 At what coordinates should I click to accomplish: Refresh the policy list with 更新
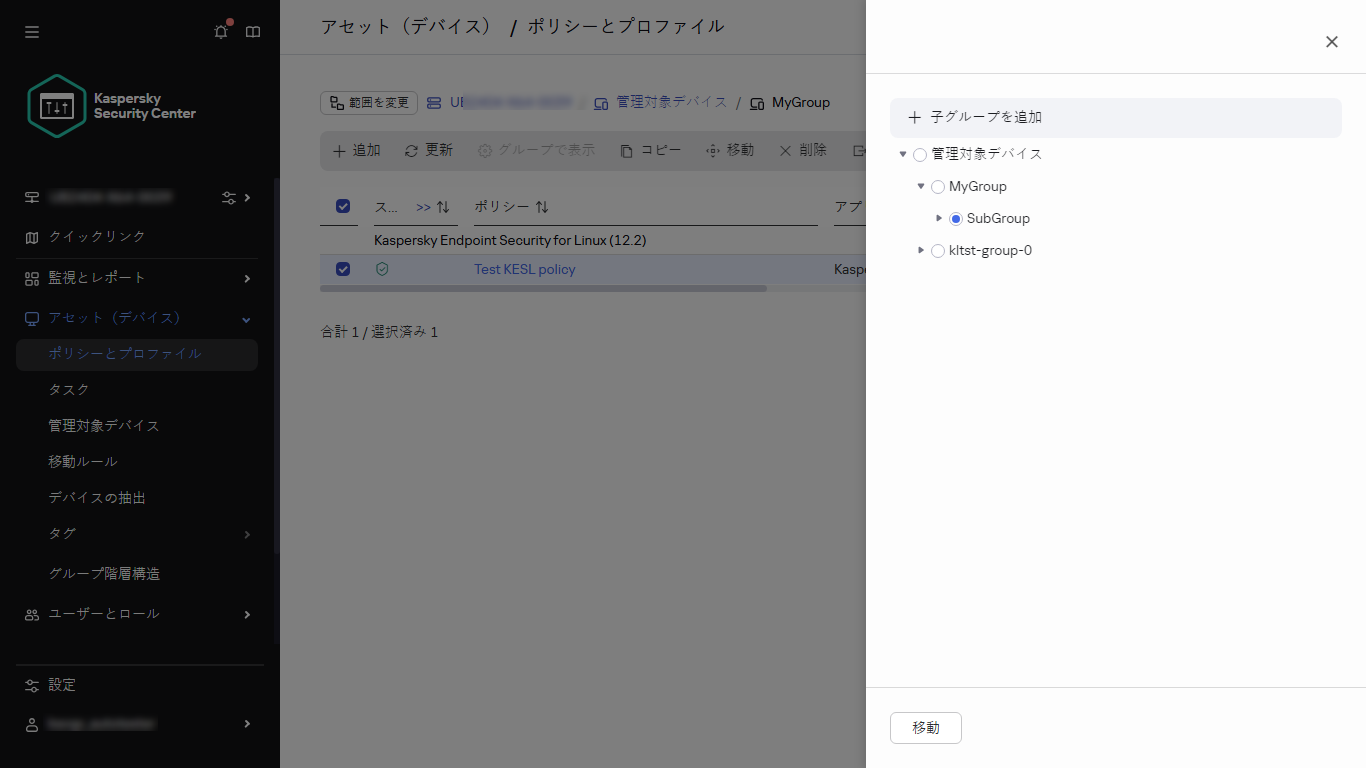coord(428,150)
